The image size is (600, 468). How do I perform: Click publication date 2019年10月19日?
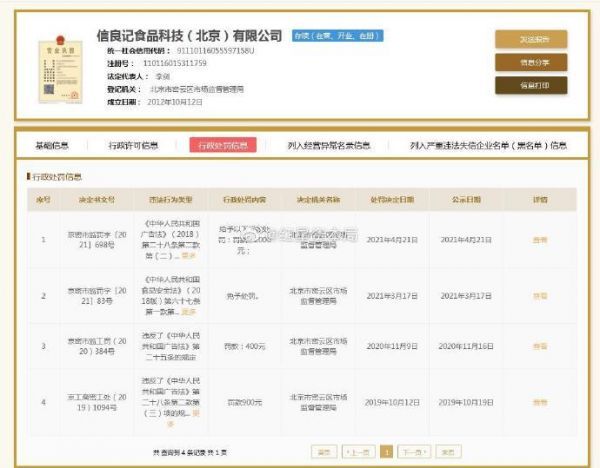466,402
